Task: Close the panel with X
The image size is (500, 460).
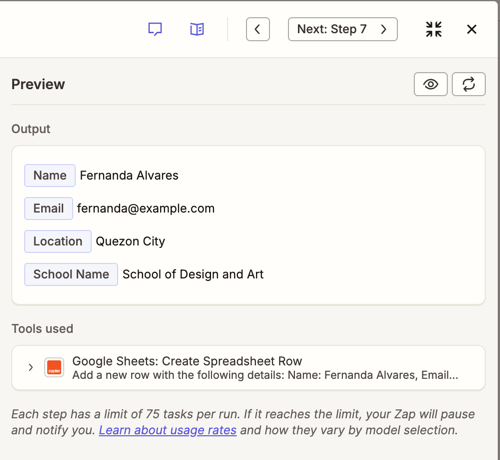Action: (472, 29)
